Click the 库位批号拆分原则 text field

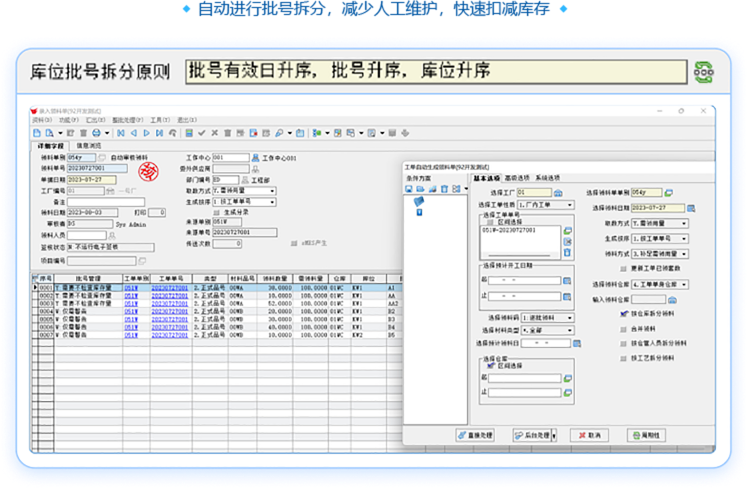(x=435, y=72)
